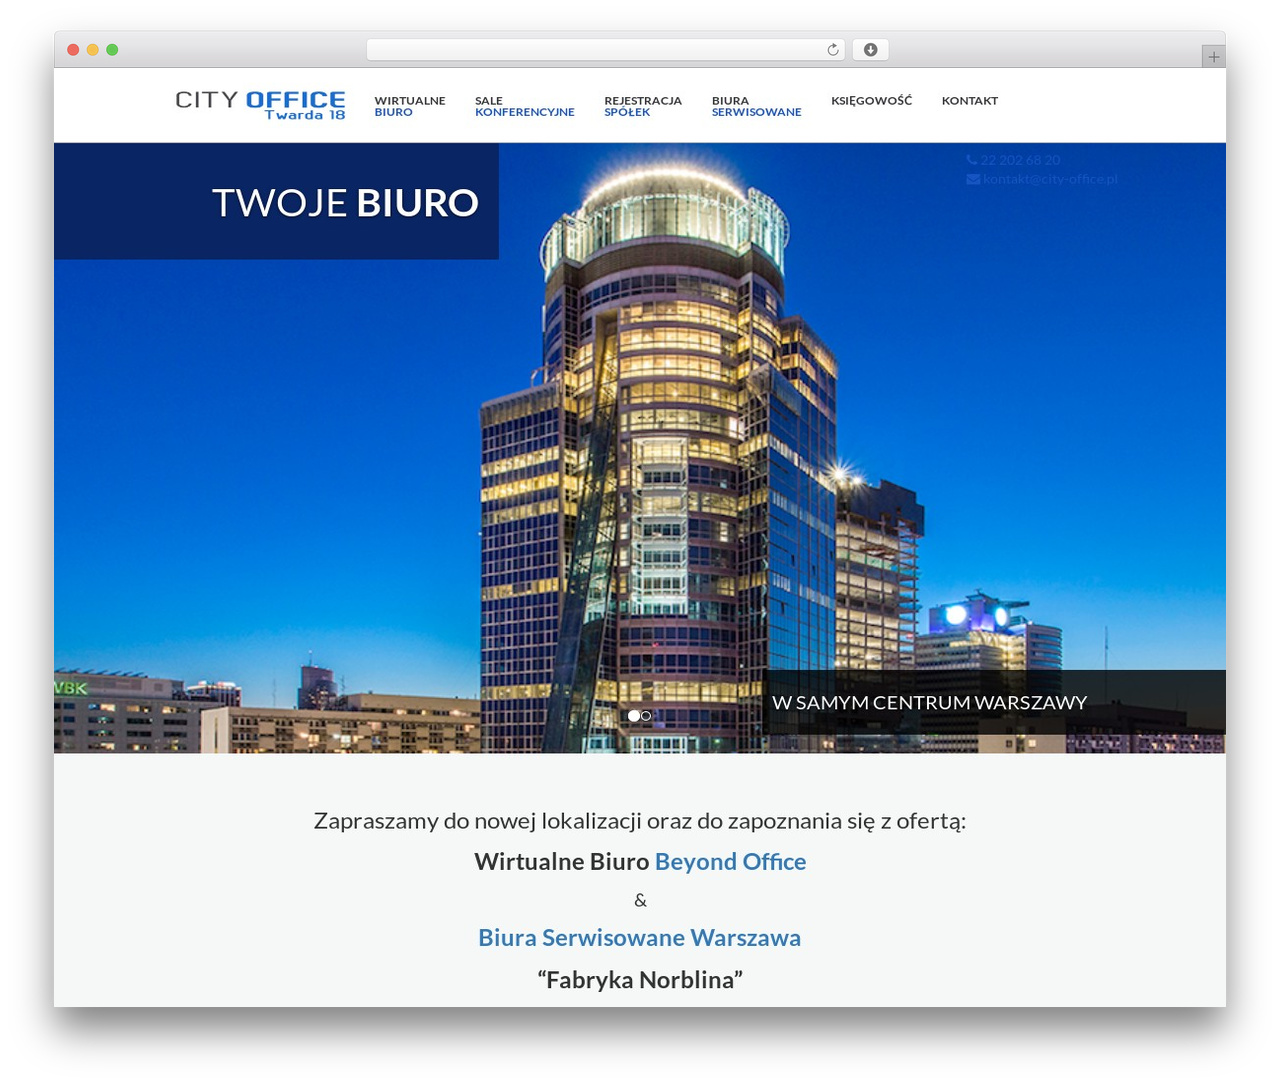Click the browser address bar
Screen dimensions: 1280x1084
click(x=605, y=50)
